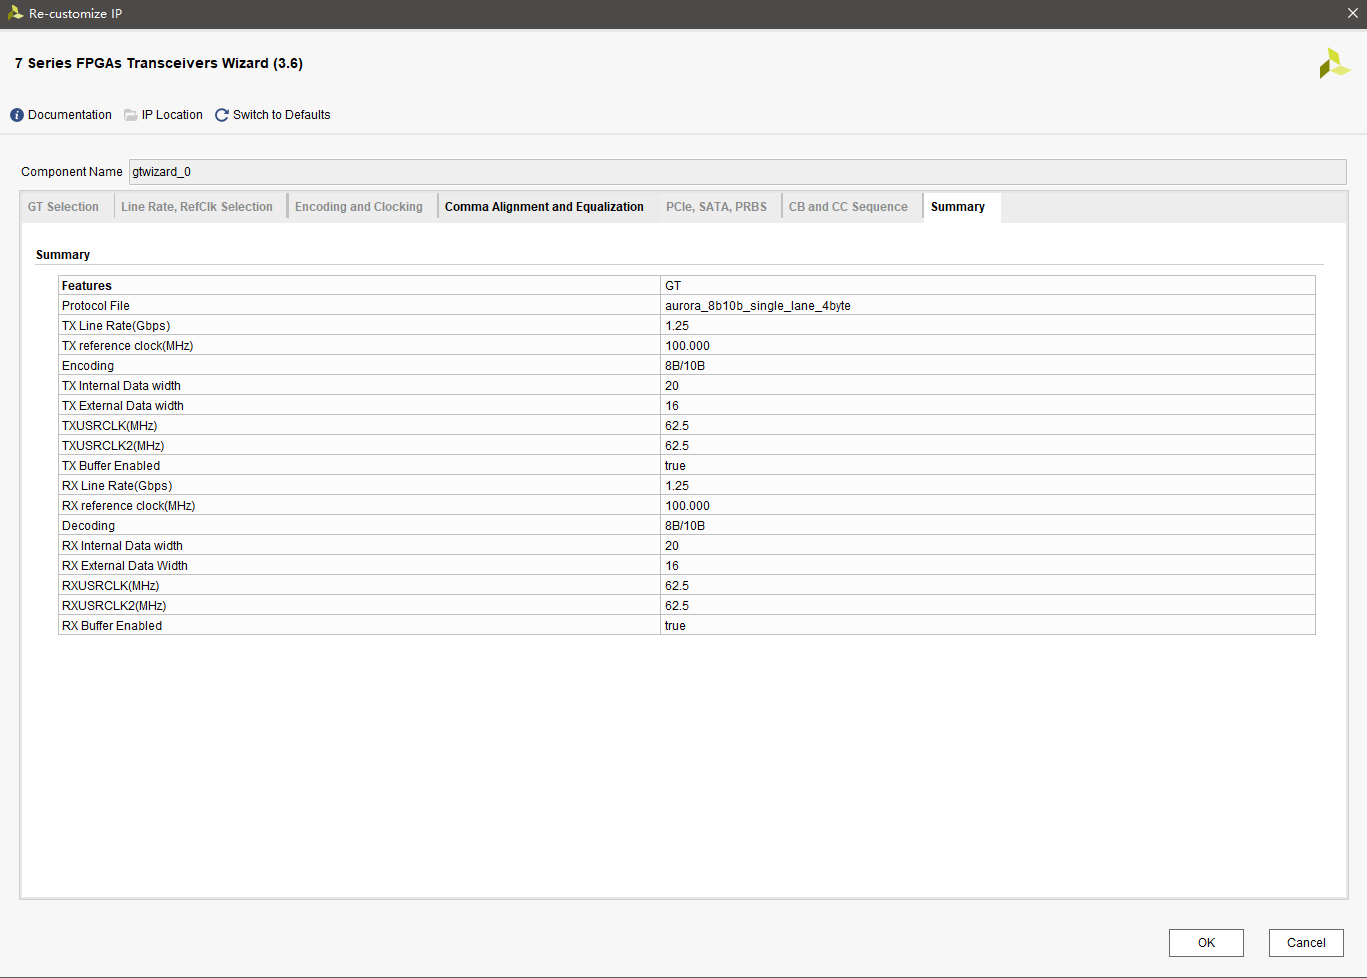
Task: Go to the PCIe, SATA, PRBS tab
Action: tap(716, 207)
